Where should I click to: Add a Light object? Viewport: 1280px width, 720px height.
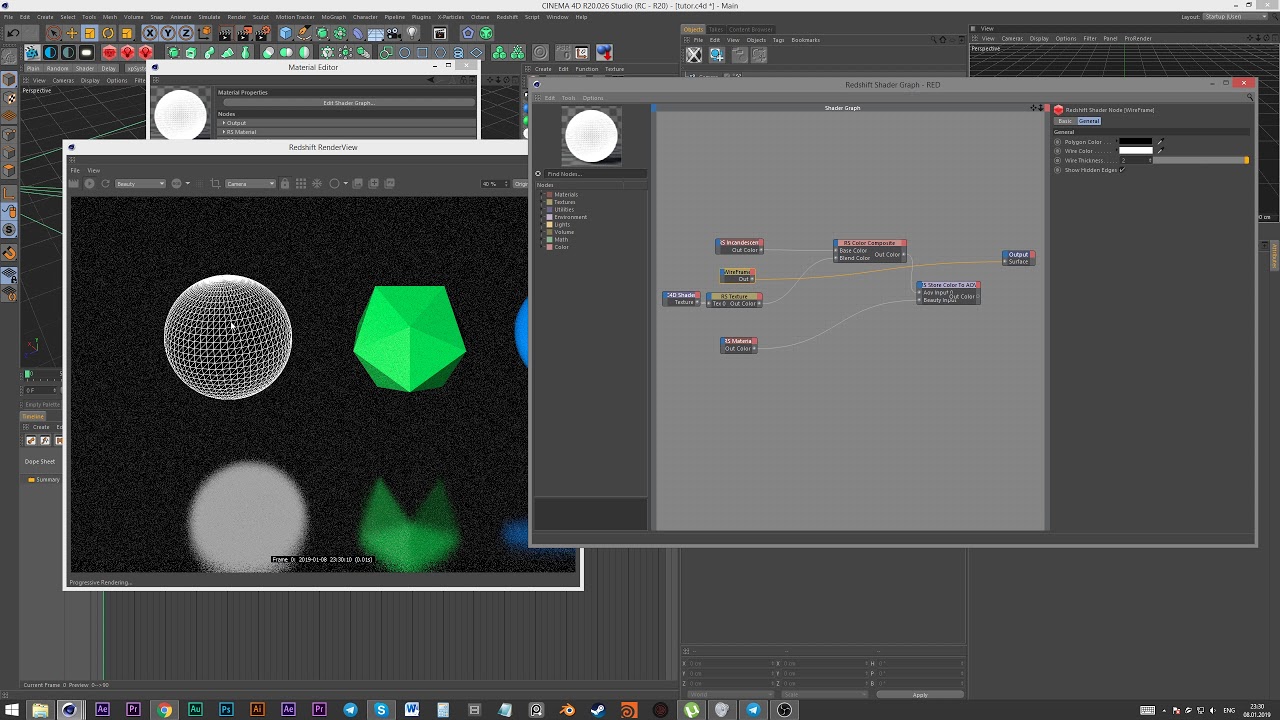[x=412, y=33]
